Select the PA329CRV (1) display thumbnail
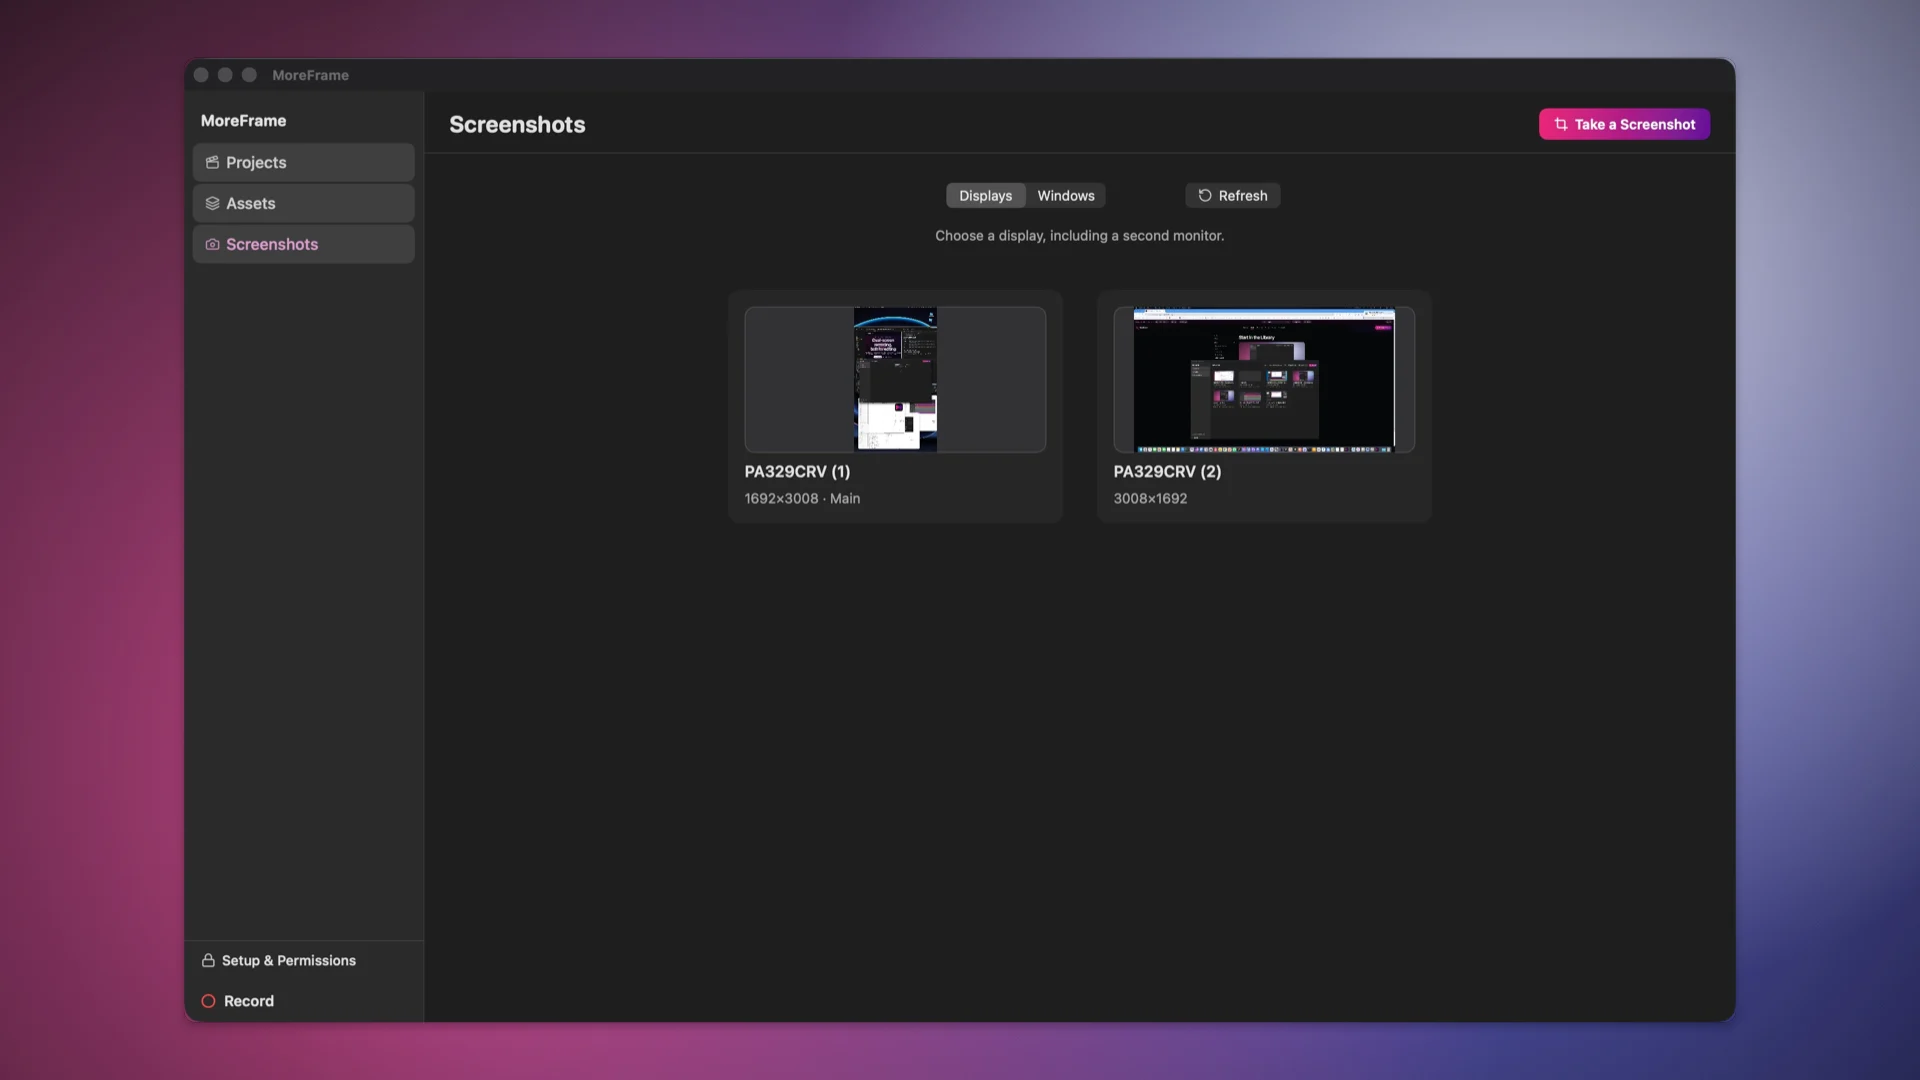 click(x=895, y=379)
